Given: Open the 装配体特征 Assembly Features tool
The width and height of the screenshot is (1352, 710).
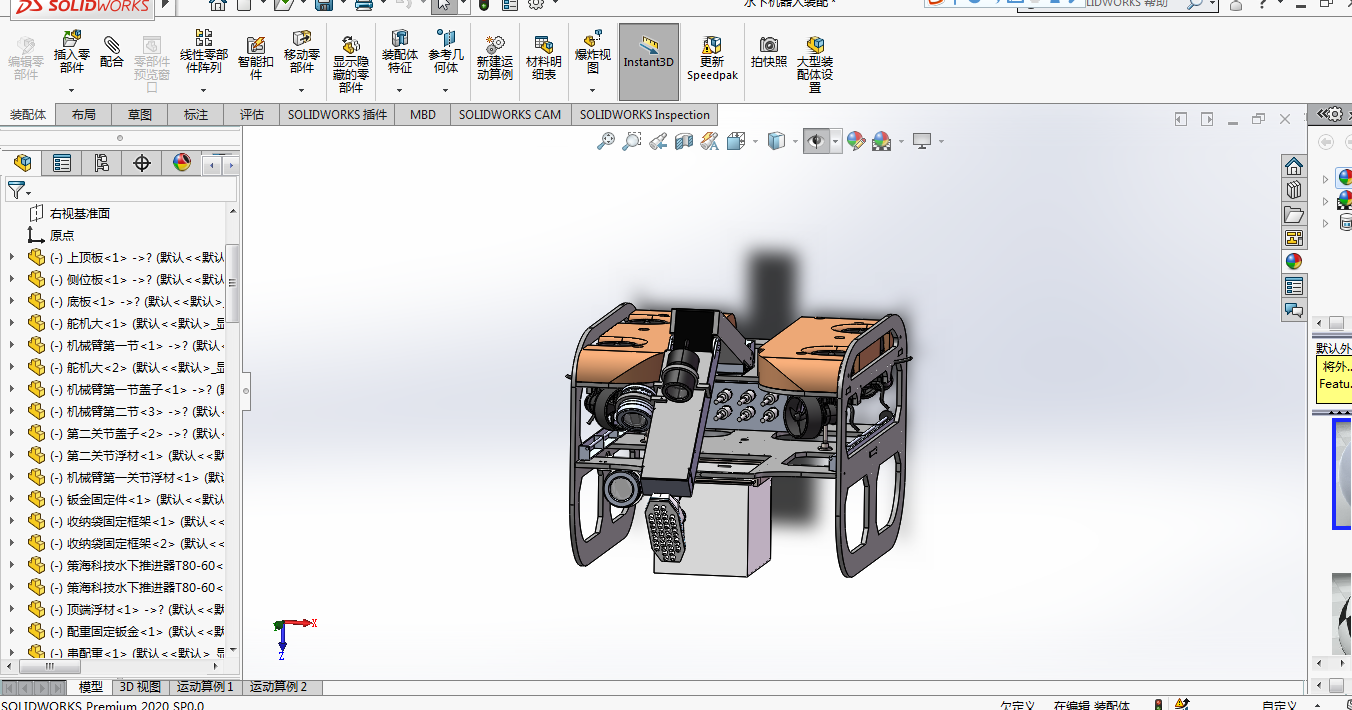Looking at the screenshot, I should tap(400, 53).
